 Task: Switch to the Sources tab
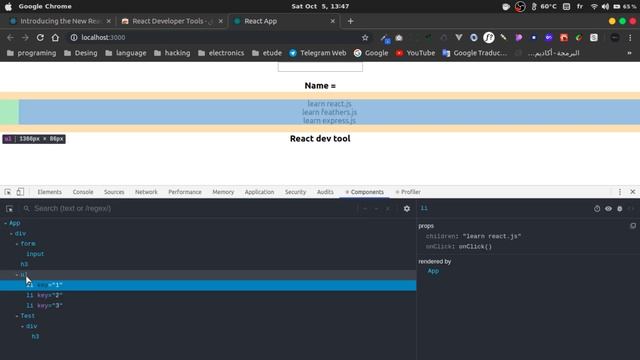pyautogui.click(x=114, y=192)
